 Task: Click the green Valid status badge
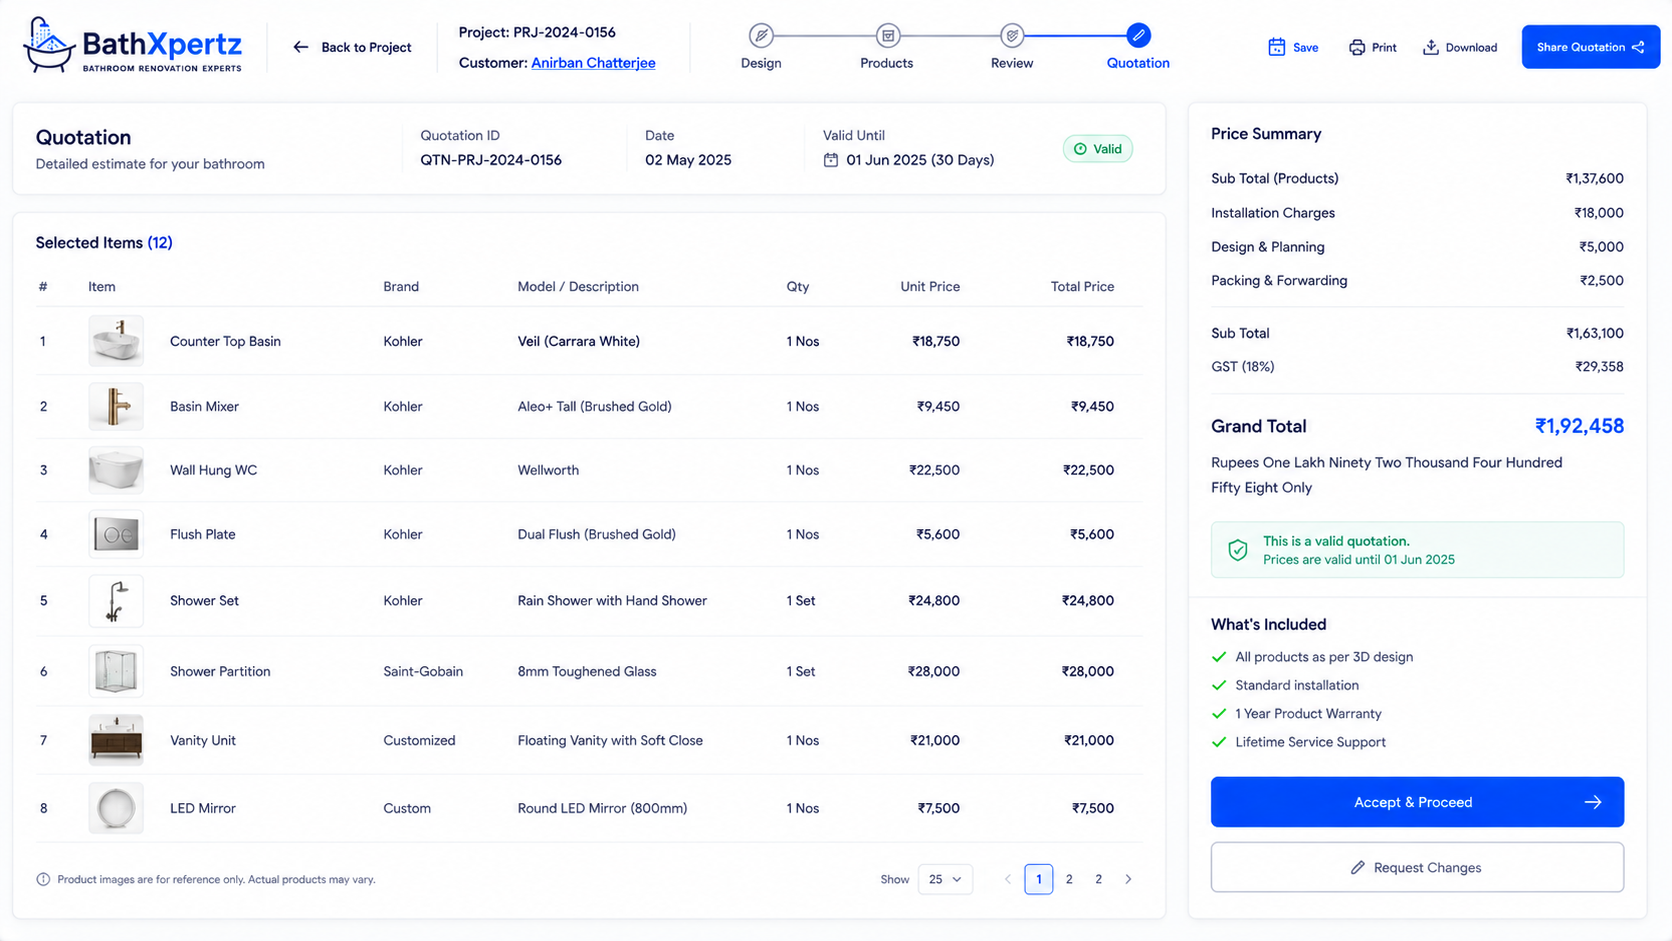[x=1097, y=149]
